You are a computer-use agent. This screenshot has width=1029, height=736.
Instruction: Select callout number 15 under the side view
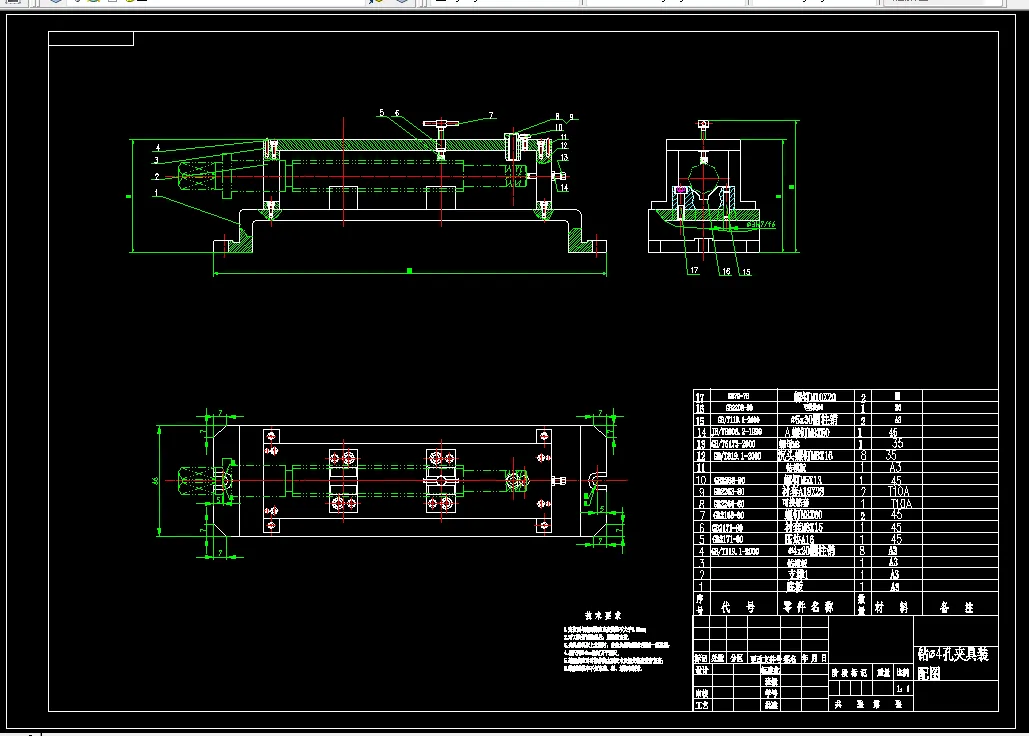(x=746, y=272)
